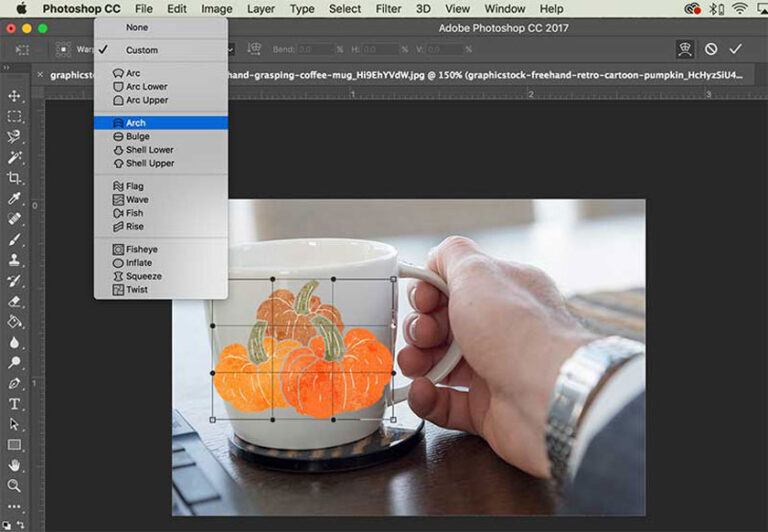768x532 pixels.
Task: Select None in the warp list
Action: point(136,27)
